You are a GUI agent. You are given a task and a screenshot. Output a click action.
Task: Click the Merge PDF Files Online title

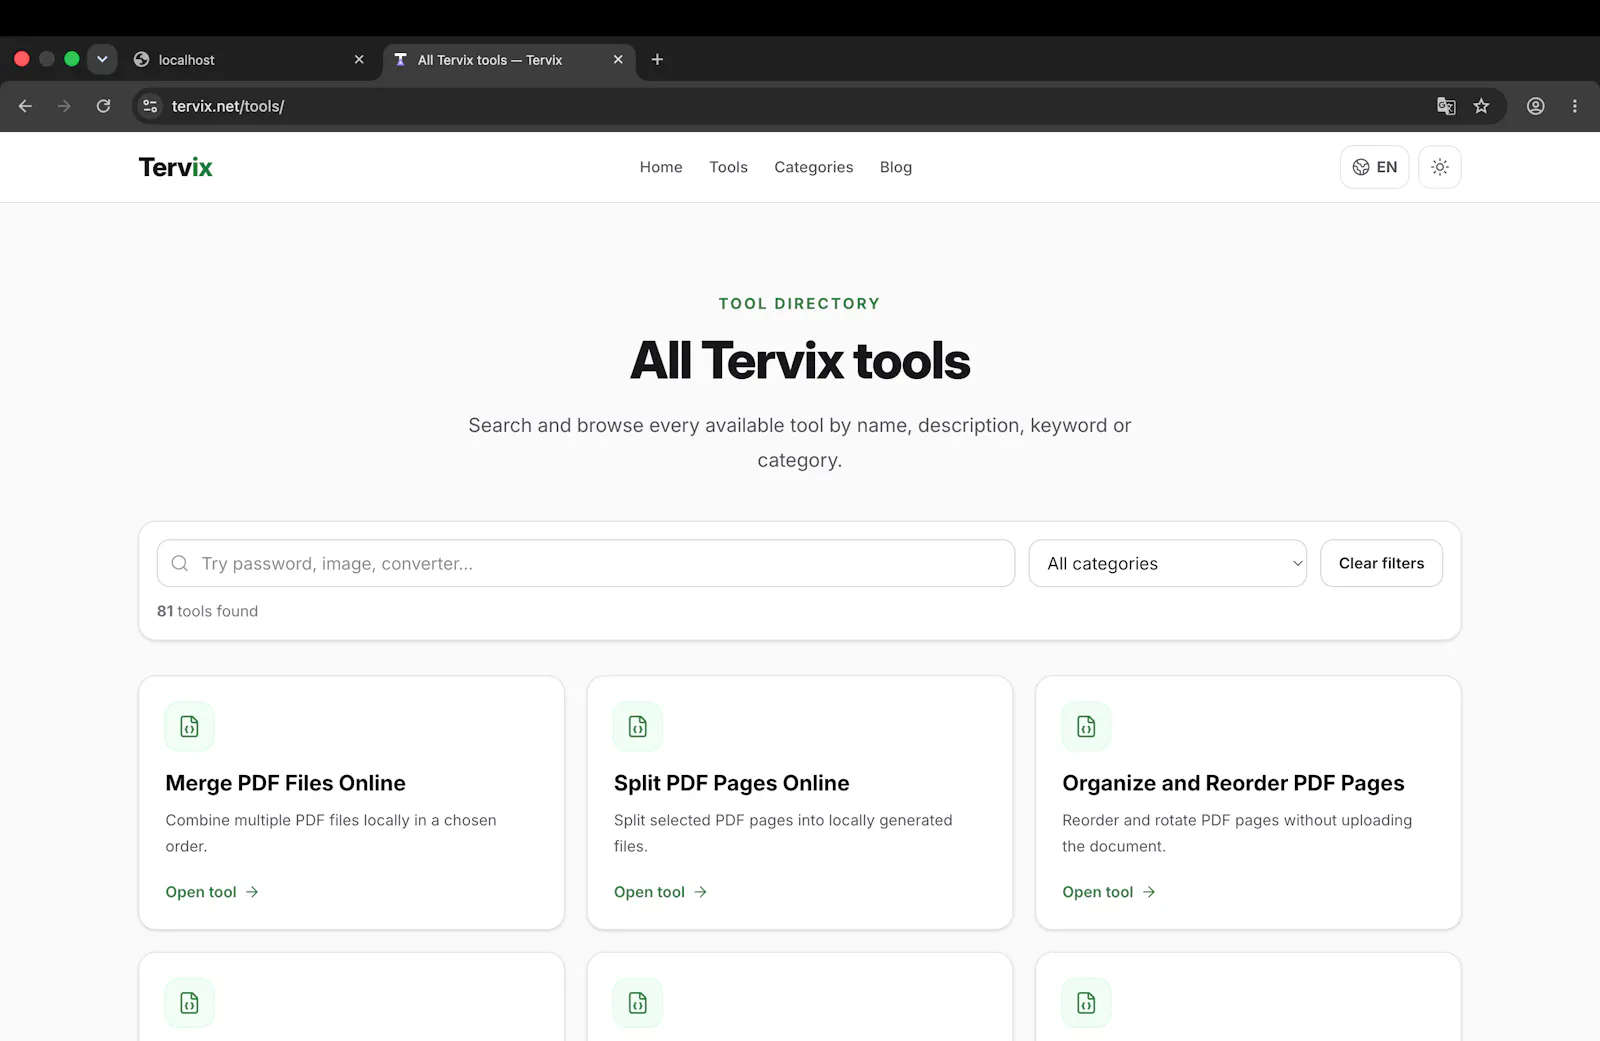point(286,783)
